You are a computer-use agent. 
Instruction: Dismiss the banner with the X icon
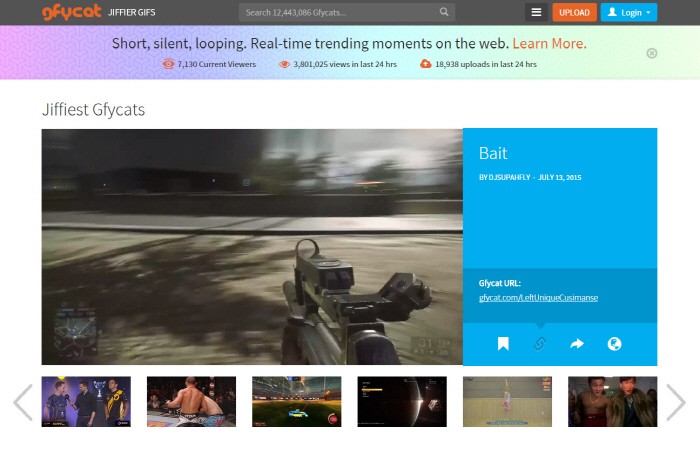(x=651, y=54)
